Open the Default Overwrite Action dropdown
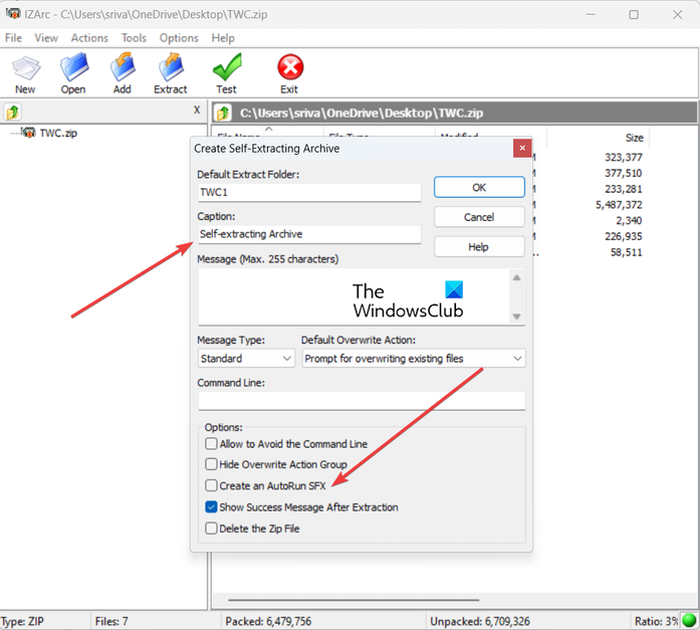This screenshot has height=630, width=700. click(x=413, y=359)
